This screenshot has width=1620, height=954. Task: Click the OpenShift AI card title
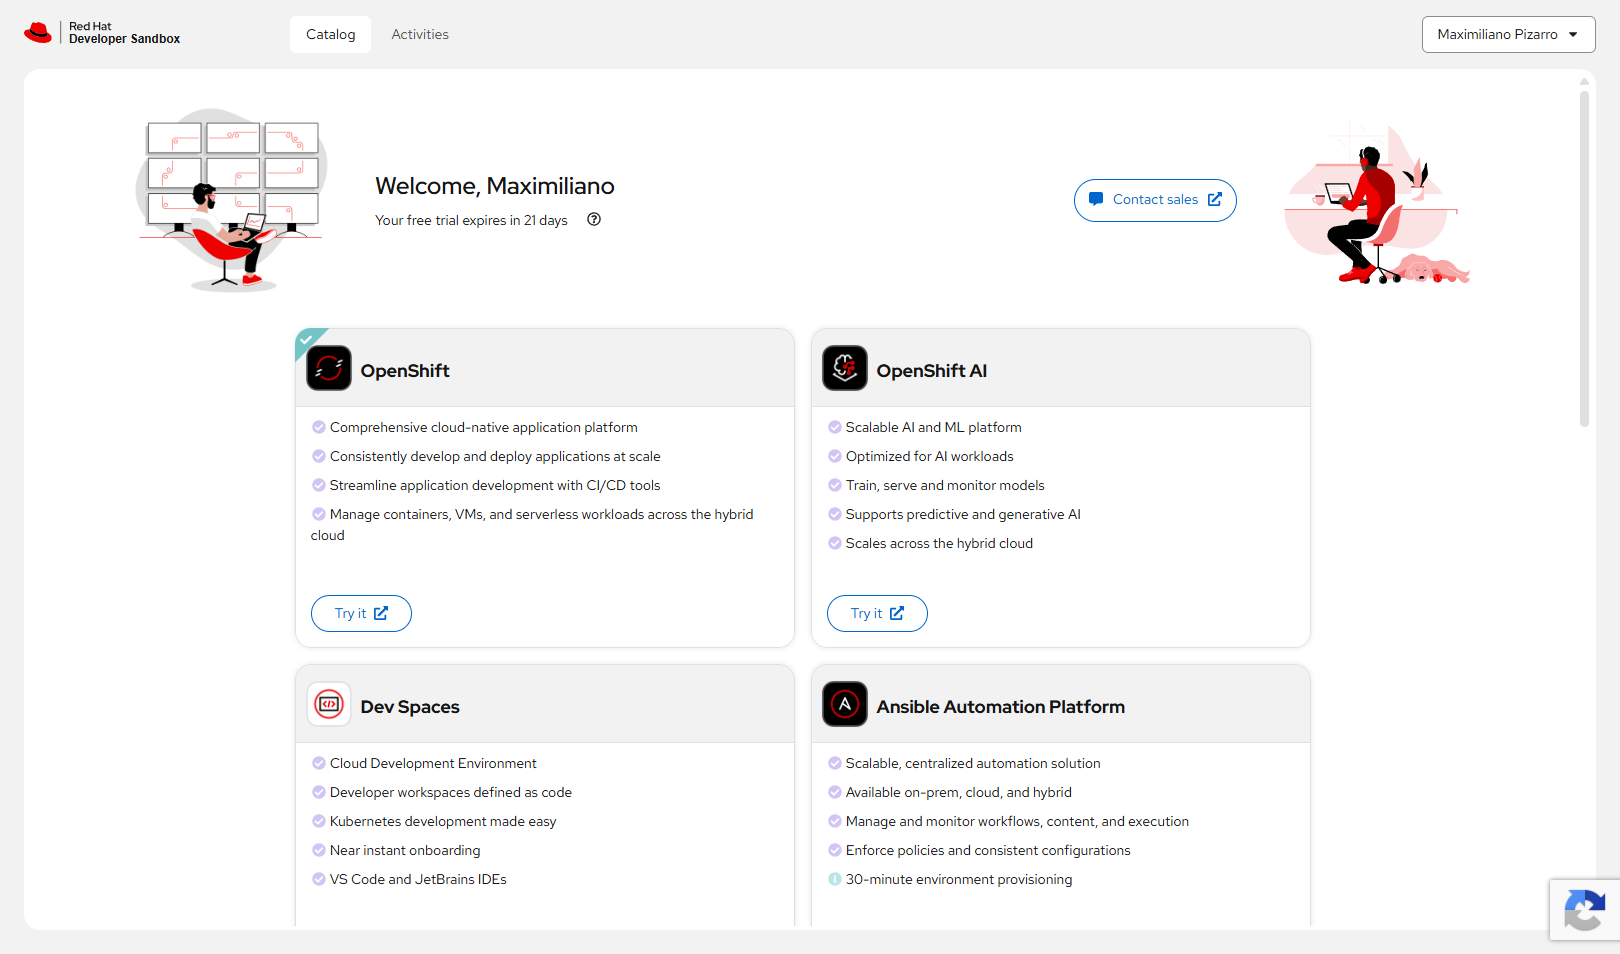(932, 371)
